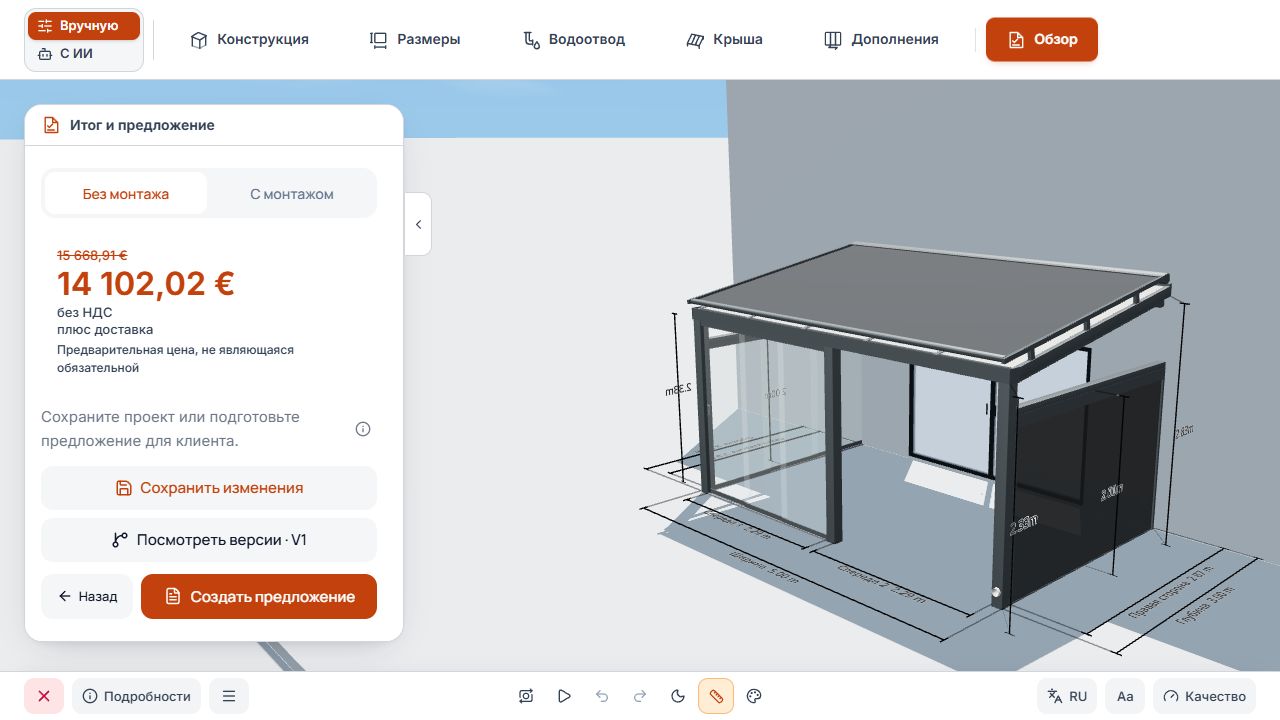Screen dimensions: 1280x720
Task: Click Создать предложение button
Action: click(x=259, y=596)
